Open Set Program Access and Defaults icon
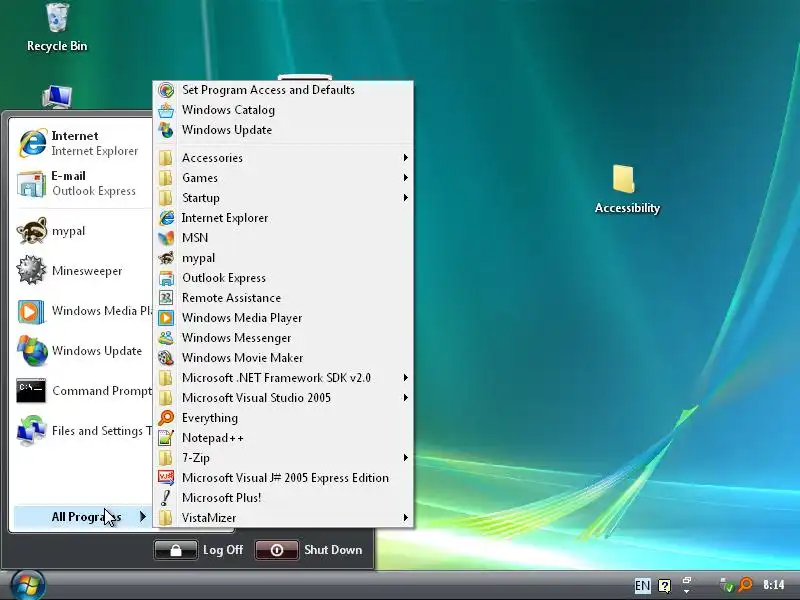The height and width of the screenshot is (600, 800). [166, 90]
